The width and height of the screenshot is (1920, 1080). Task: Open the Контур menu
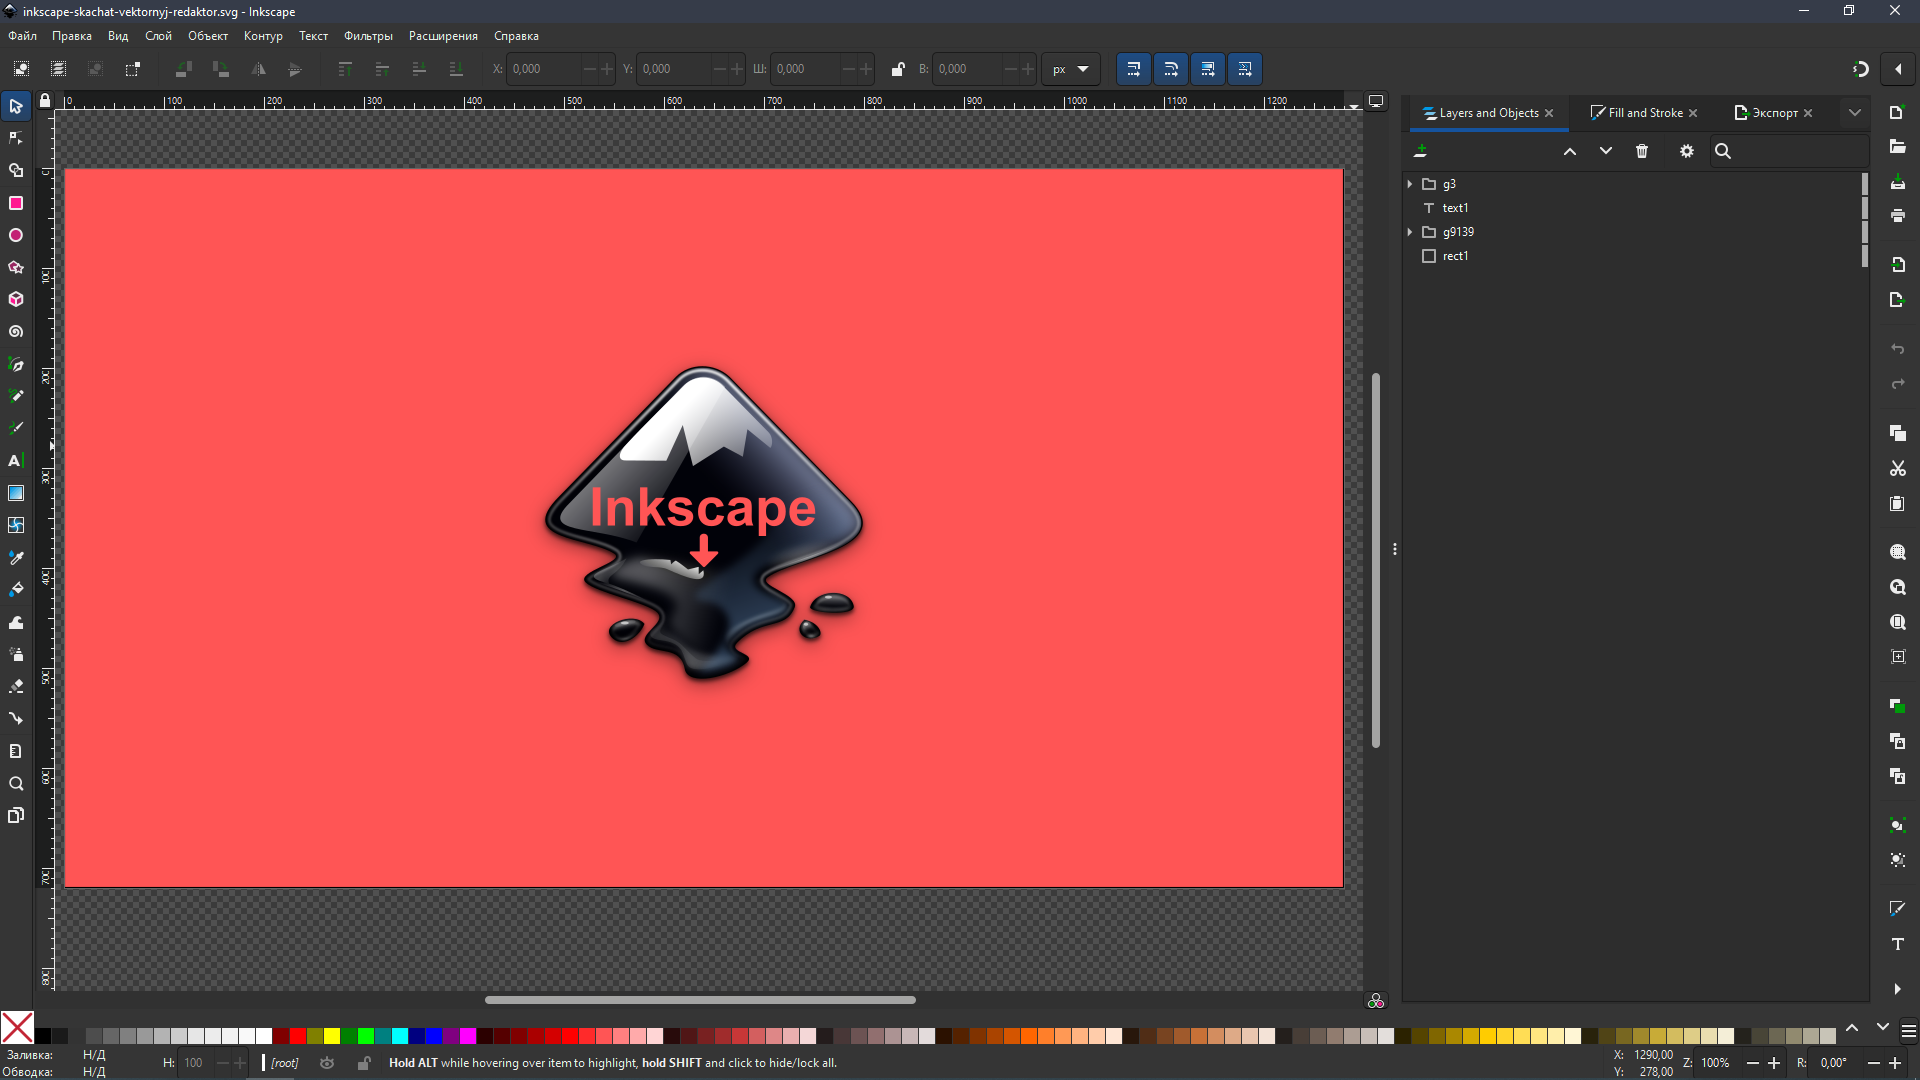tap(263, 36)
